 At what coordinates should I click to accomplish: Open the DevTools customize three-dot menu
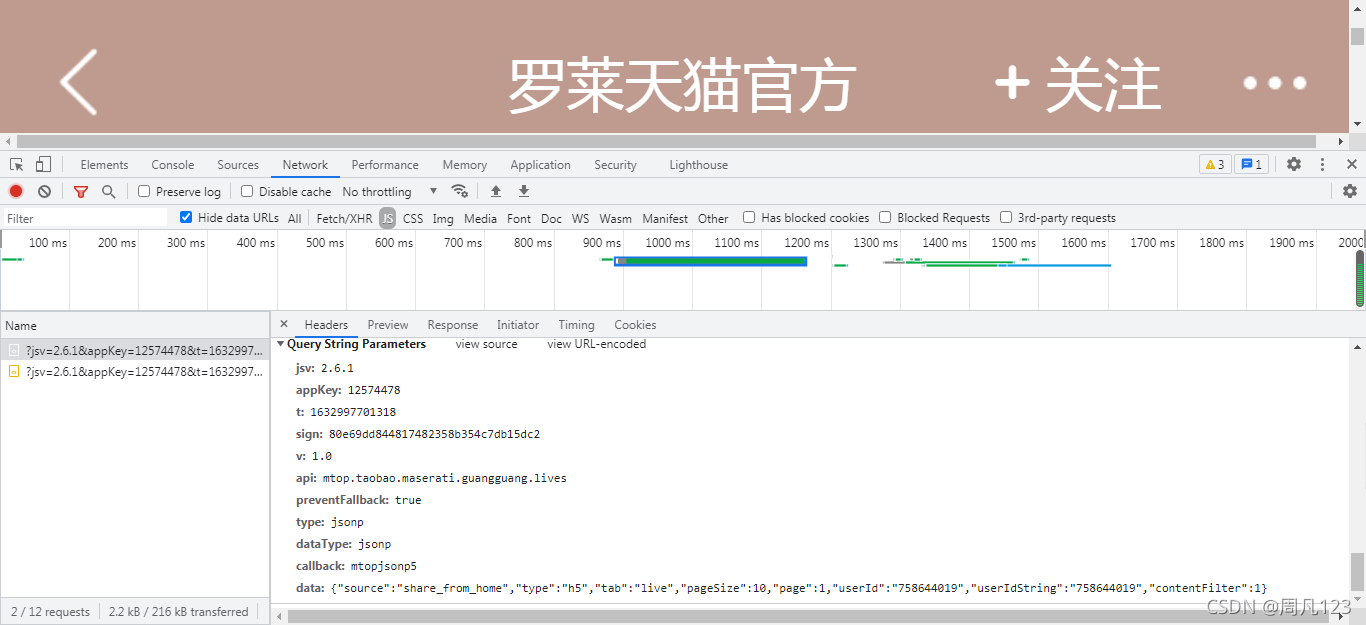tap(1322, 165)
